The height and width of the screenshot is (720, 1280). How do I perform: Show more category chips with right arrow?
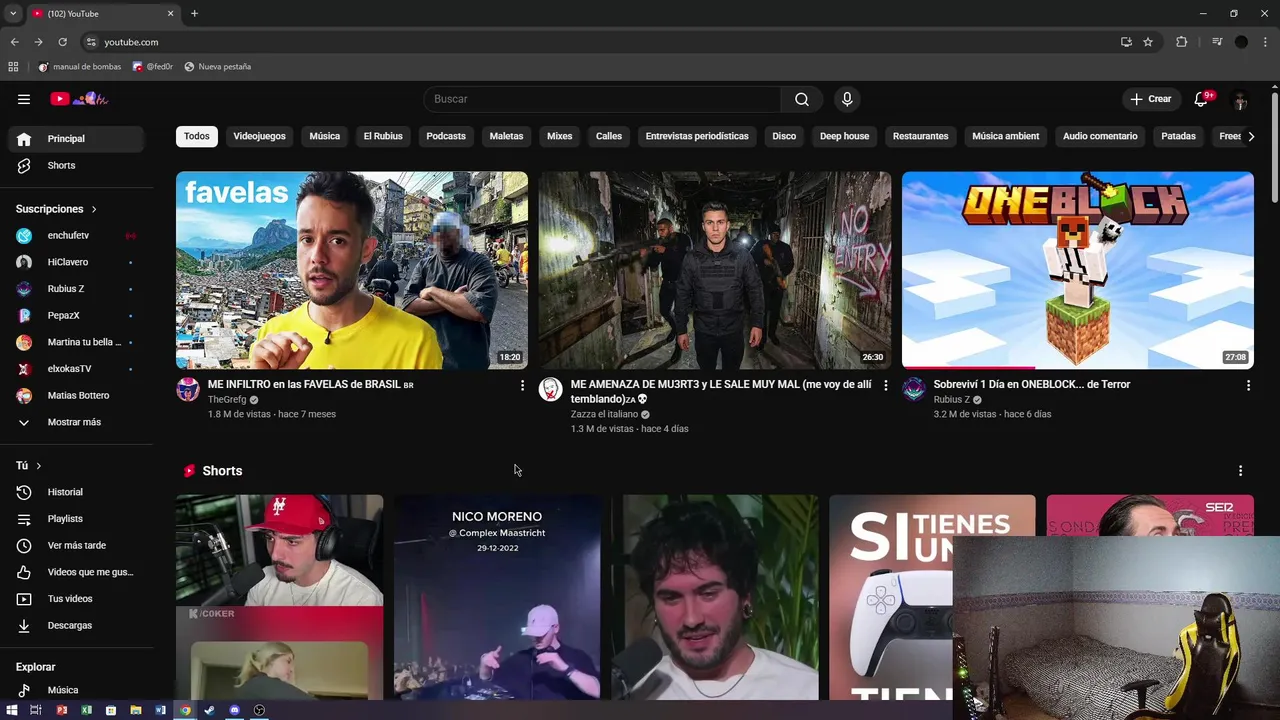pos(1250,136)
